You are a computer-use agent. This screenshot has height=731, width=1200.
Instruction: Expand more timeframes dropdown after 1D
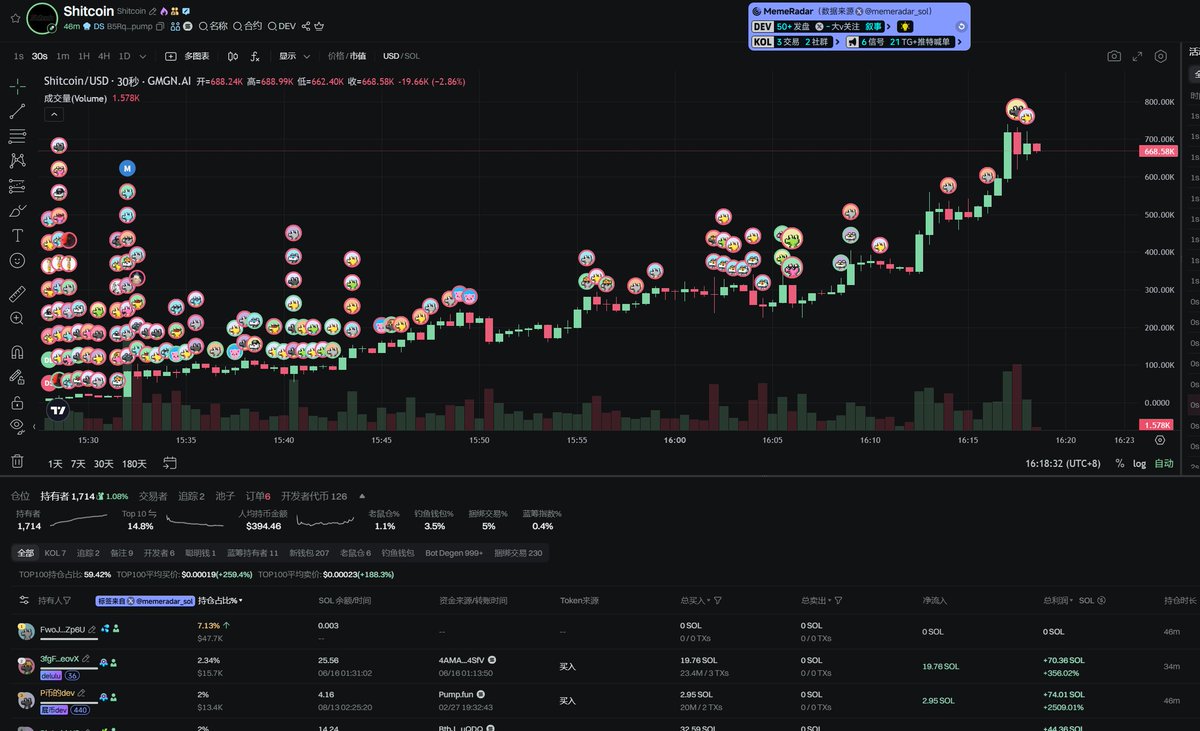[143, 57]
